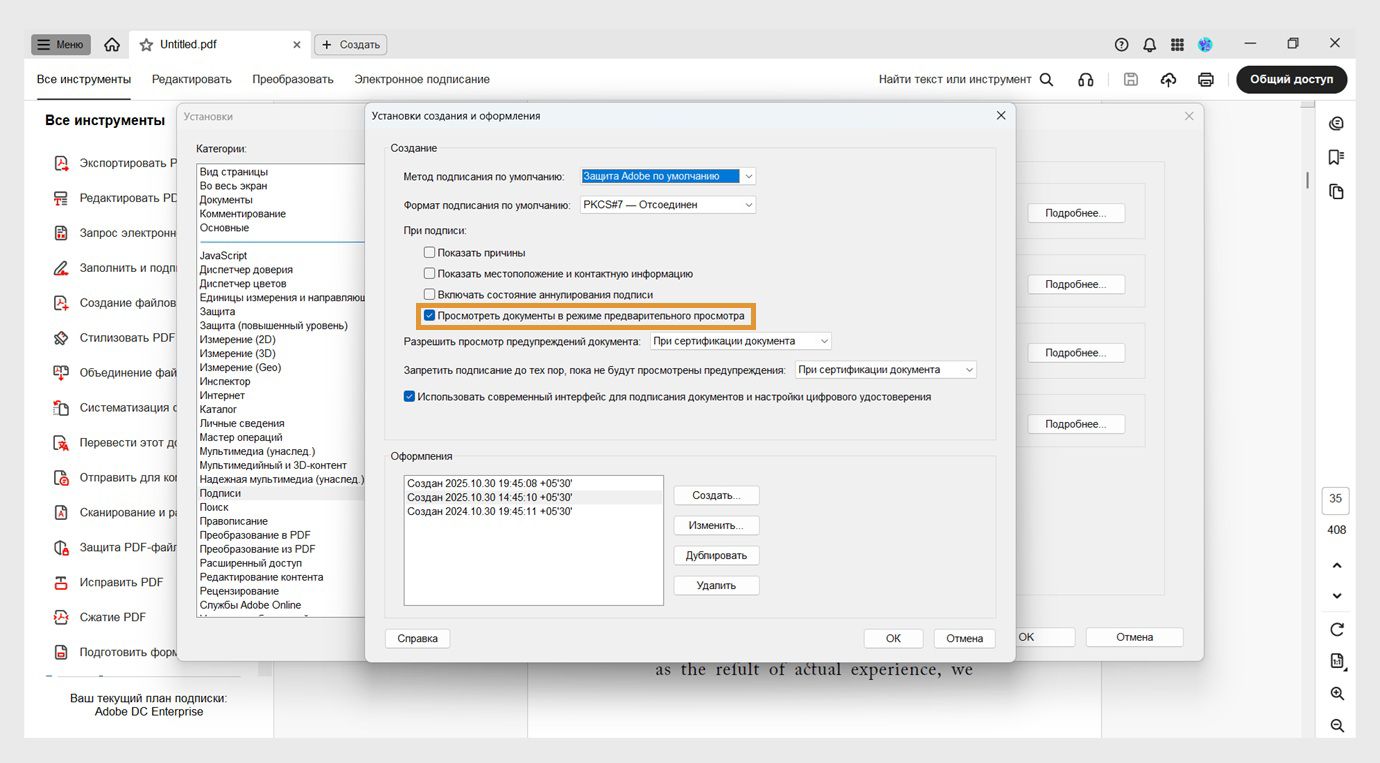Open the Перевести этот документ tool
Image resolution: width=1380 pixels, height=763 pixels.
(114, 442)
